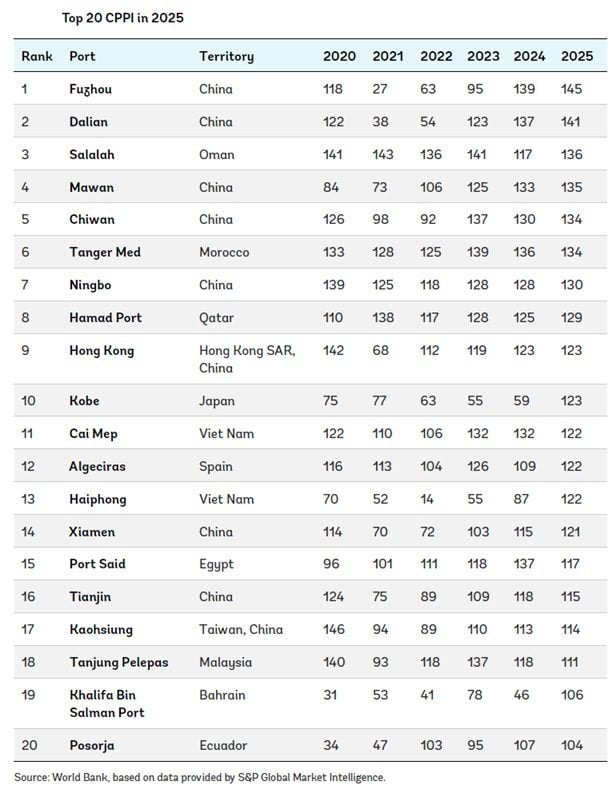The height and width of the screenshot is (789, 615).
Task: Select the 2020 column header
Action: coord(339,56)
